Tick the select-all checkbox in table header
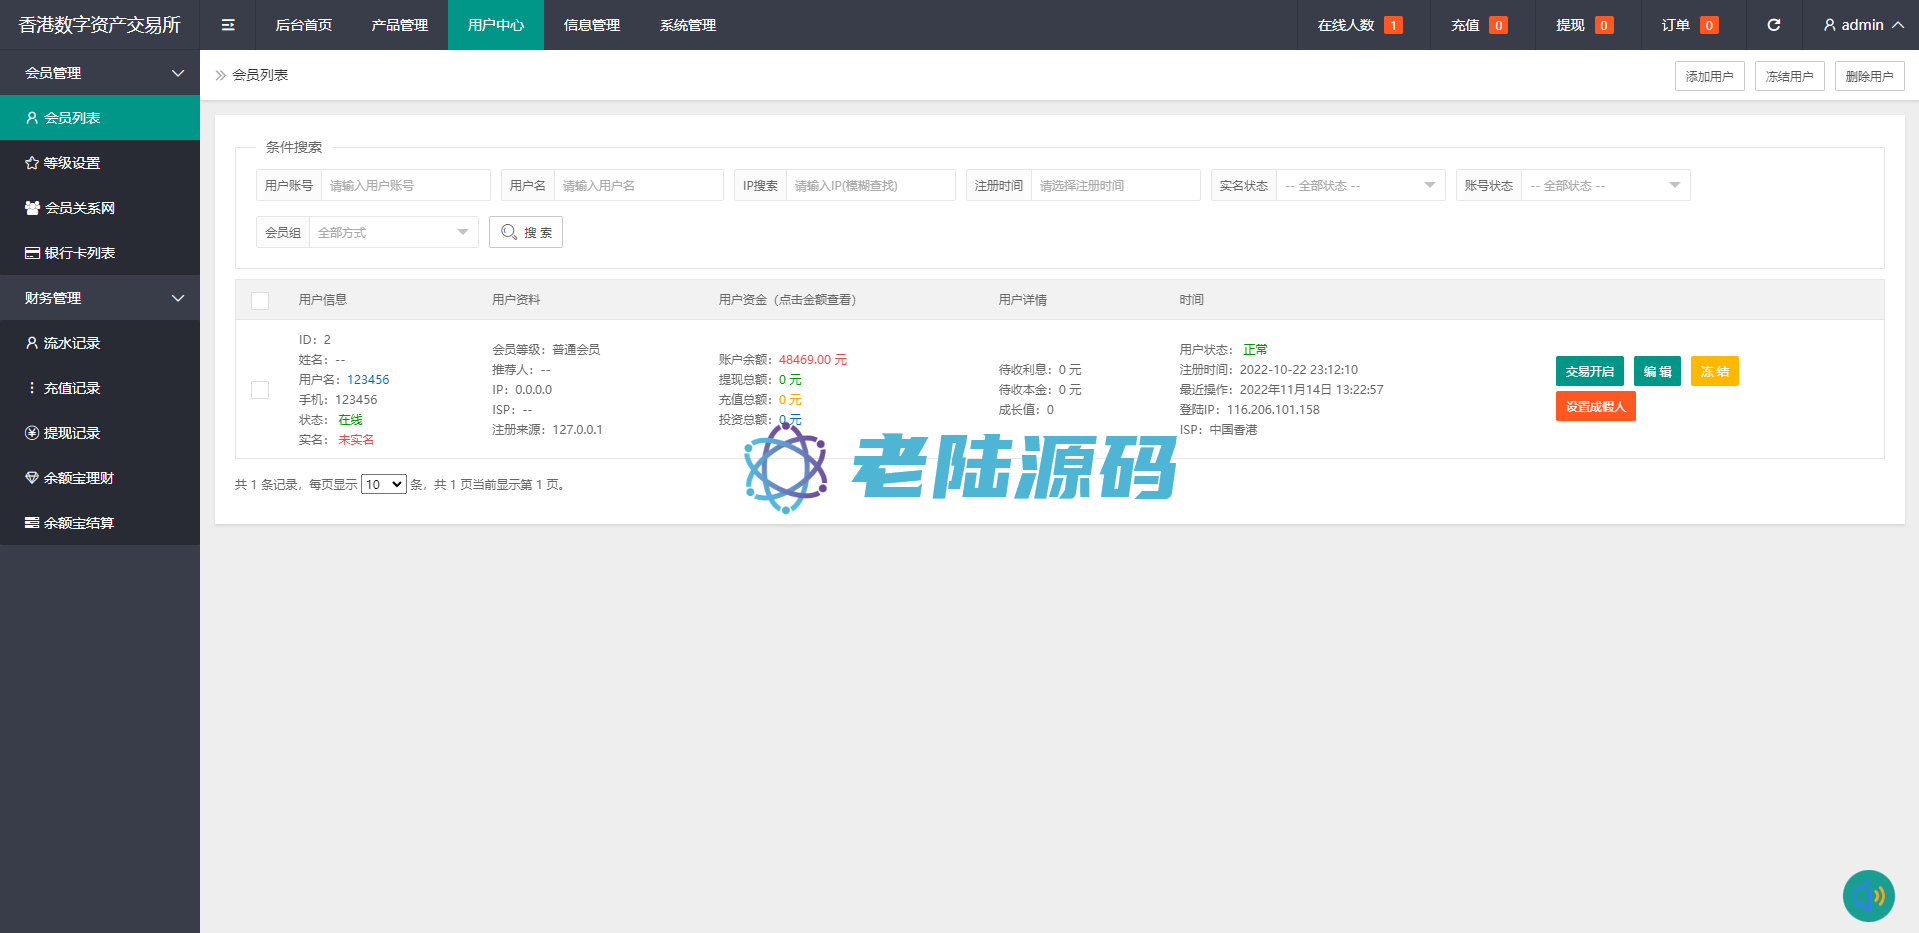The height and width of the screenshot is (933, 1919). click(260, 300)
